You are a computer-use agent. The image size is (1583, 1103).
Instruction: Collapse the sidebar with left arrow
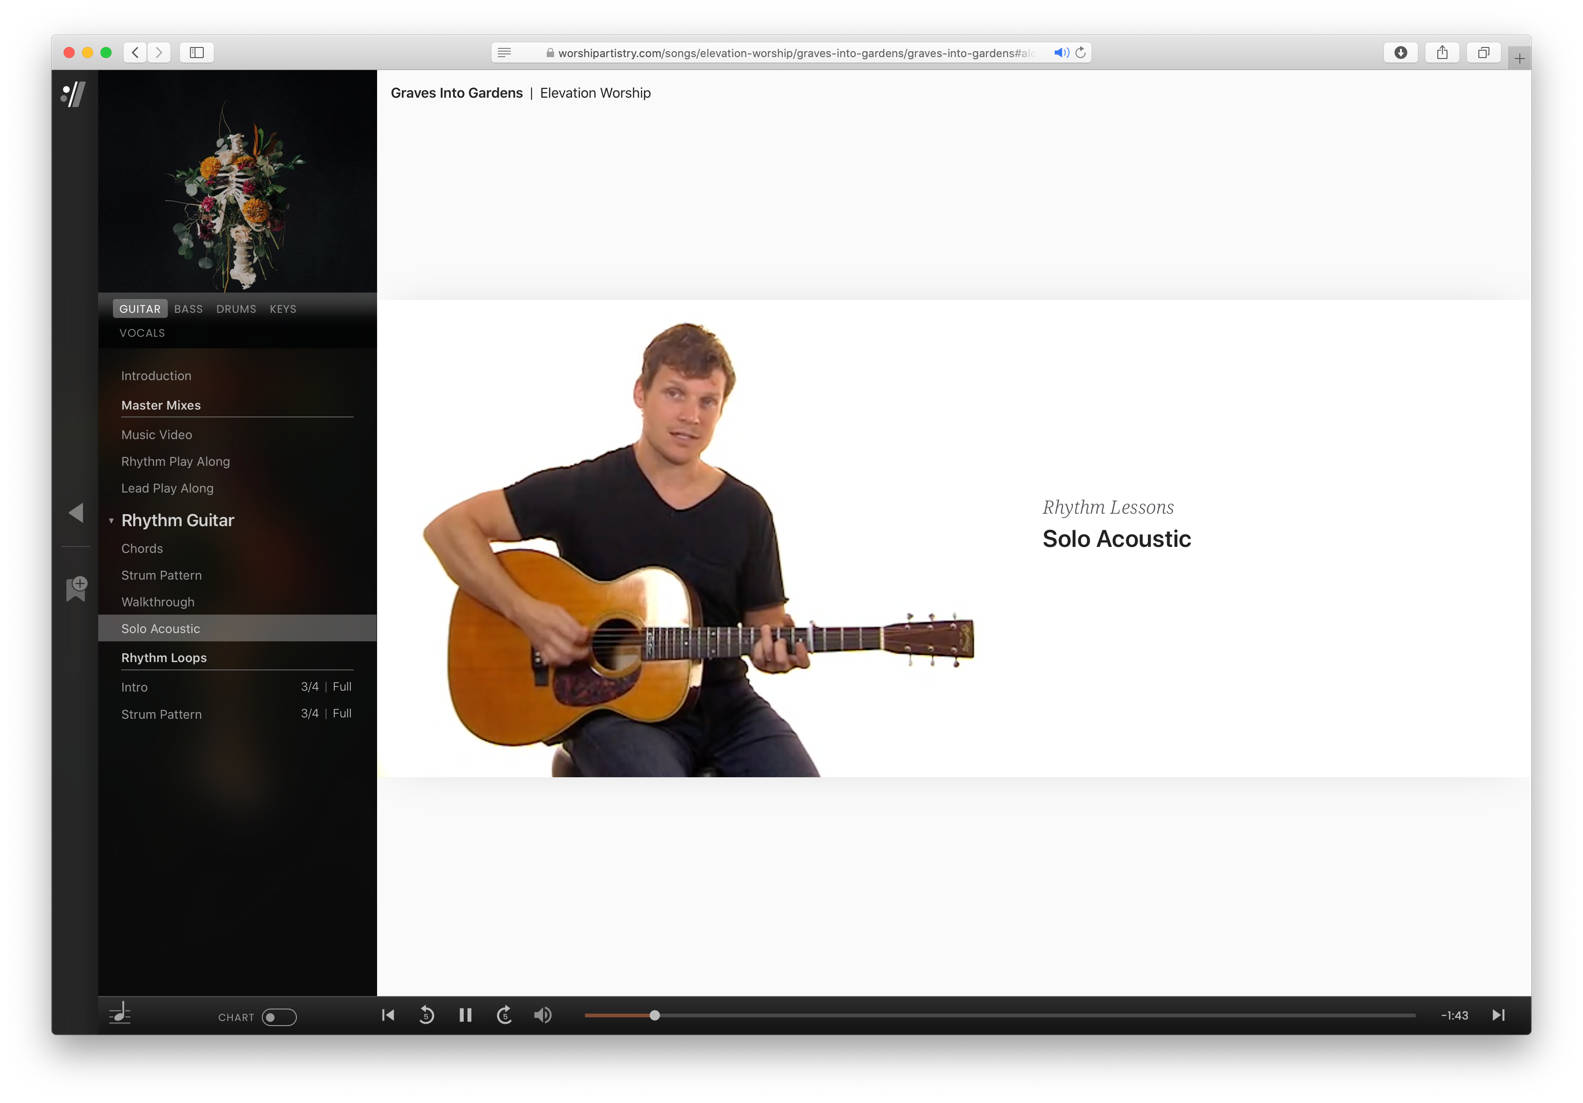[76, 513]
